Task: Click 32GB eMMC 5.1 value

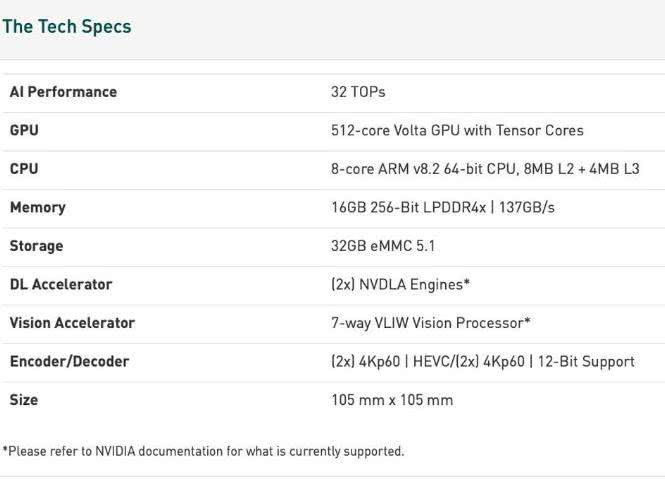Action: click(x=383, y=246)
